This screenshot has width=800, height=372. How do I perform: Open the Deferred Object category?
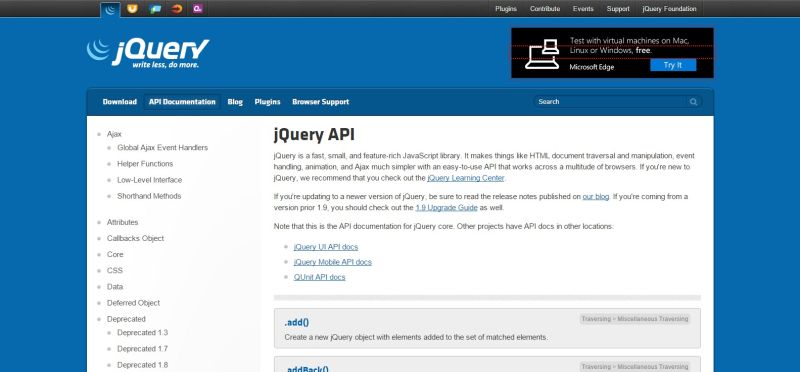pos(133,303)
